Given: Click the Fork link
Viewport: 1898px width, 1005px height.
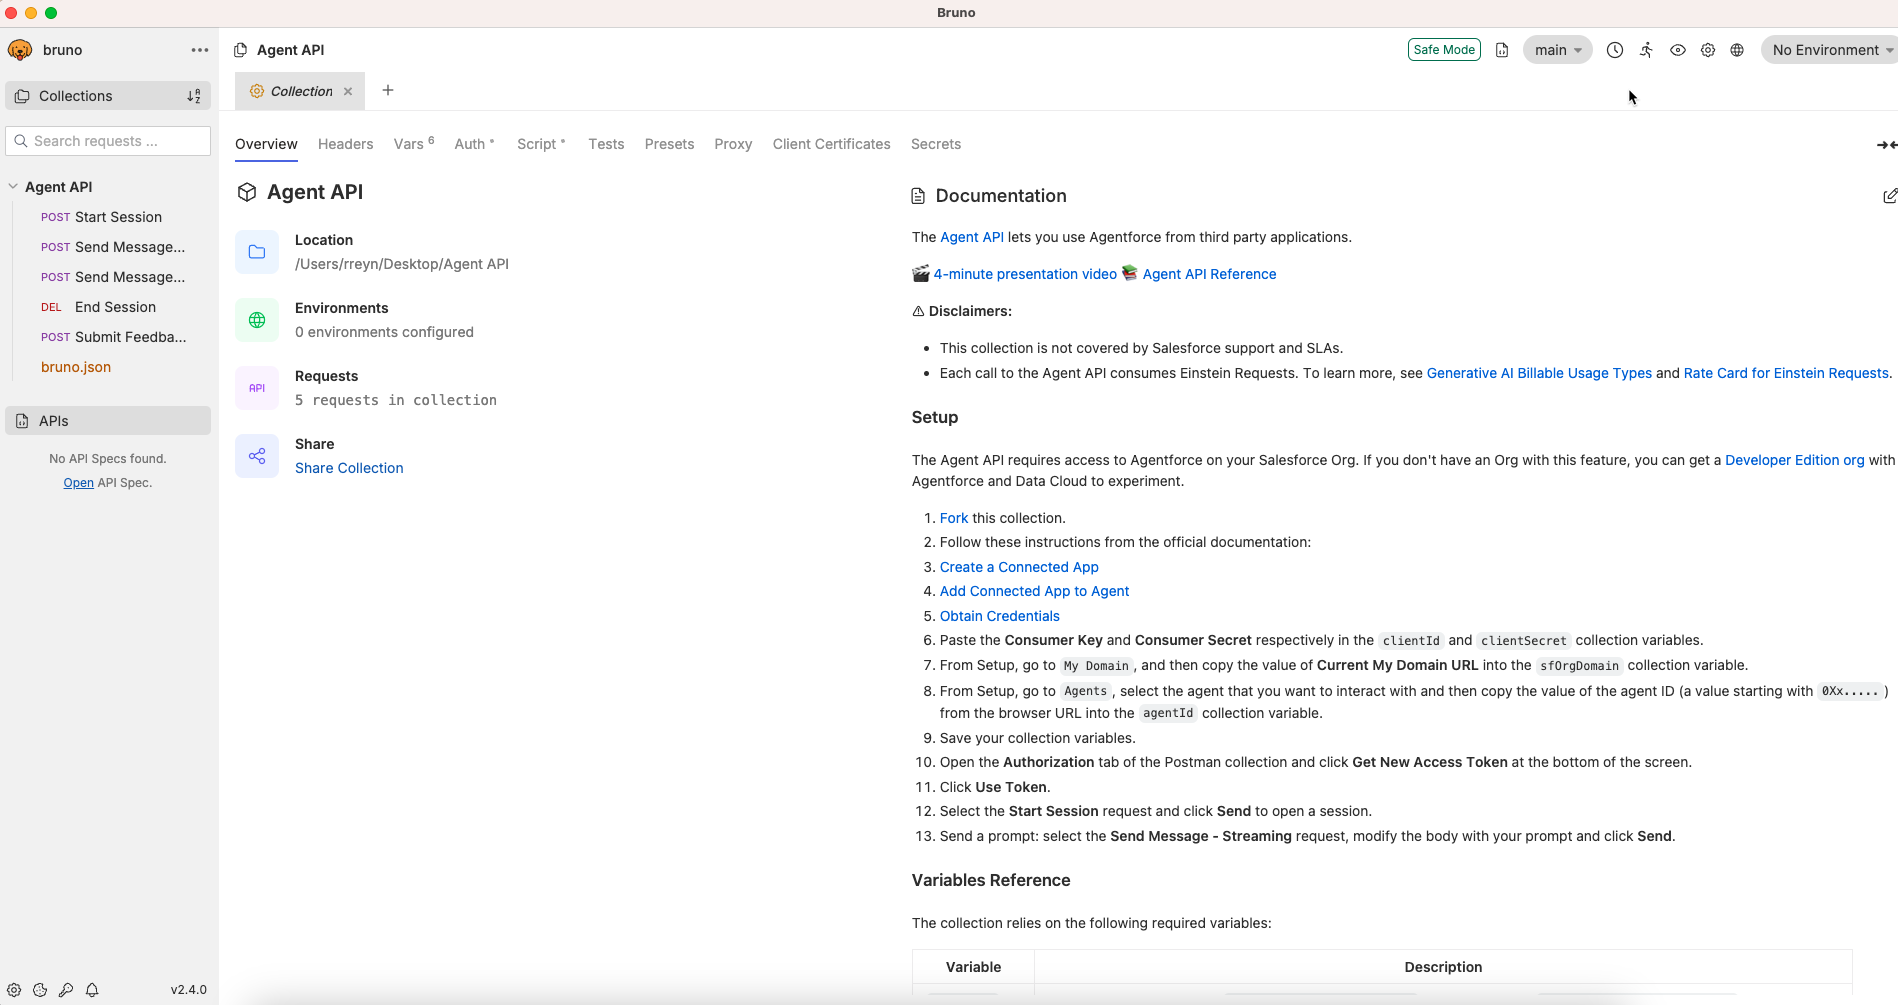Looking at the screenshot, I should 954,518.
